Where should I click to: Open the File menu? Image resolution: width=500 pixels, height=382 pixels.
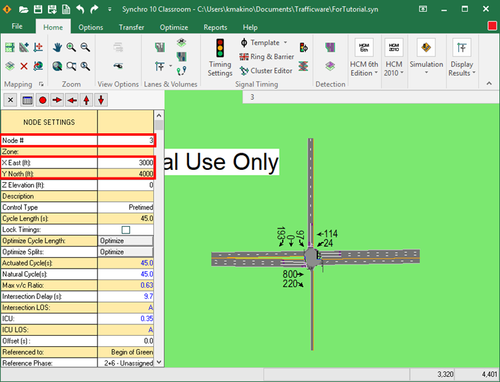(17, 26)
